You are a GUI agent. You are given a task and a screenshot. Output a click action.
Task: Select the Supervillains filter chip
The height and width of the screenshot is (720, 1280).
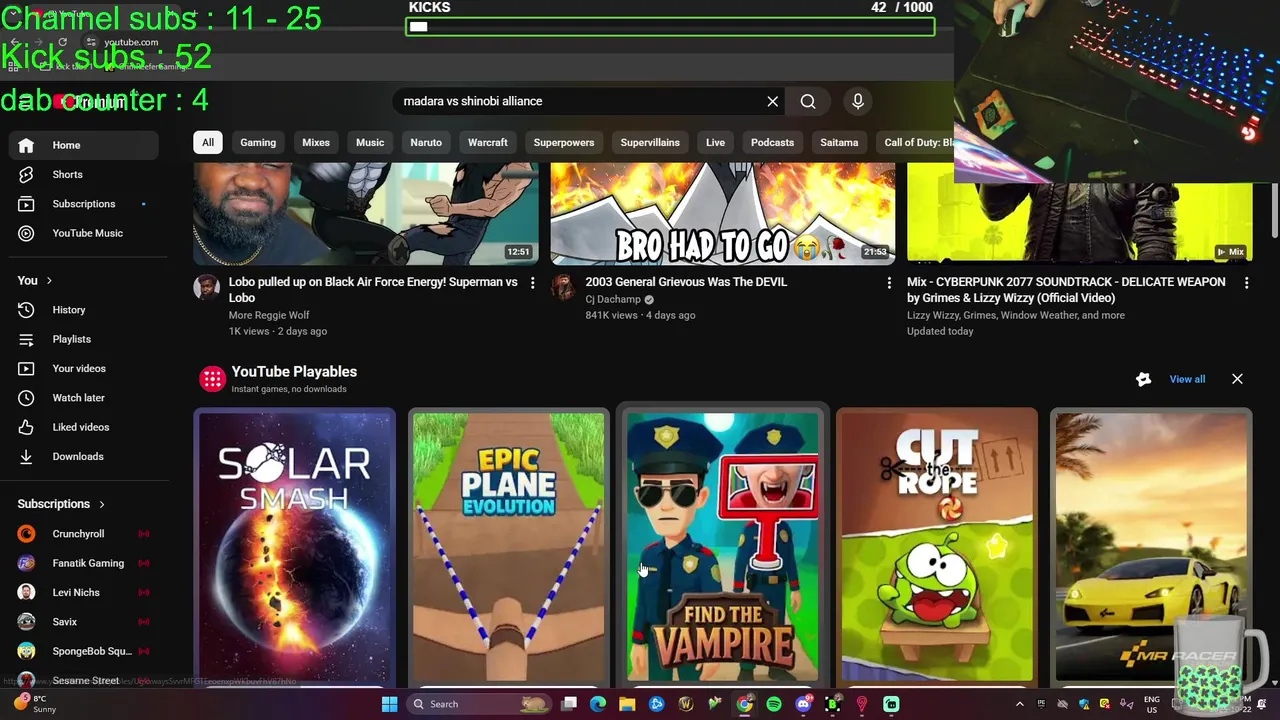[x=650, y=142]
